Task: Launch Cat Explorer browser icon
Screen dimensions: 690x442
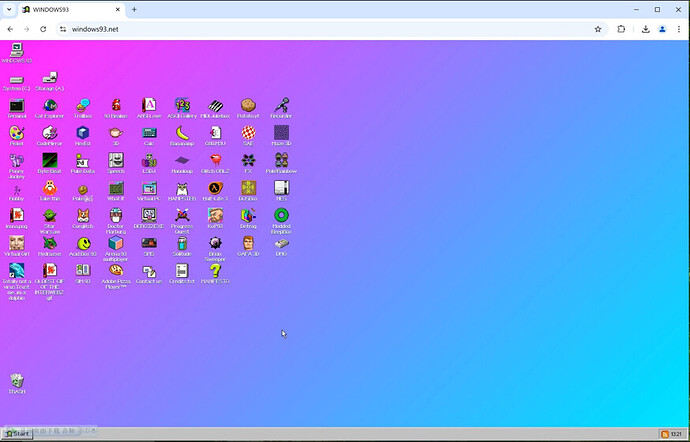Action: tap(50, 106)
